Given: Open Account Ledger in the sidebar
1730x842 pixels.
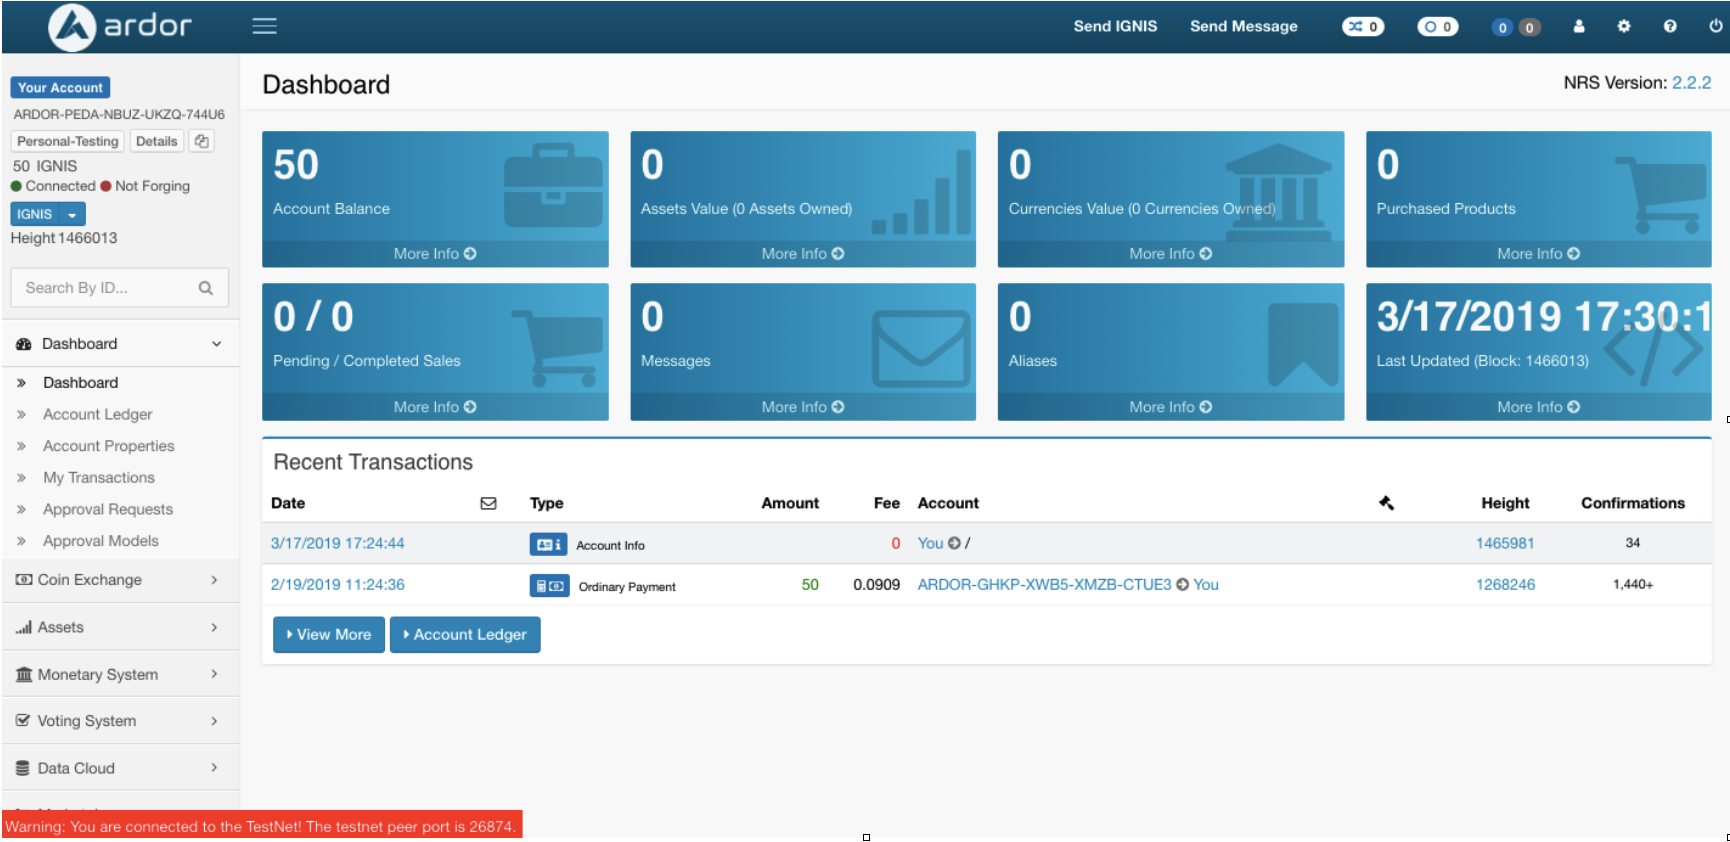Looking at the screenshot, I should click(x=98, y=414).
